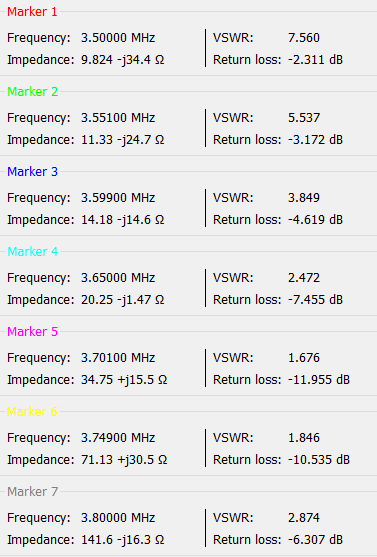Select the 2.472 VSWR value
The width and height of the screenshot is (377, 557).
pyautogui.click(x=304, y=277)
